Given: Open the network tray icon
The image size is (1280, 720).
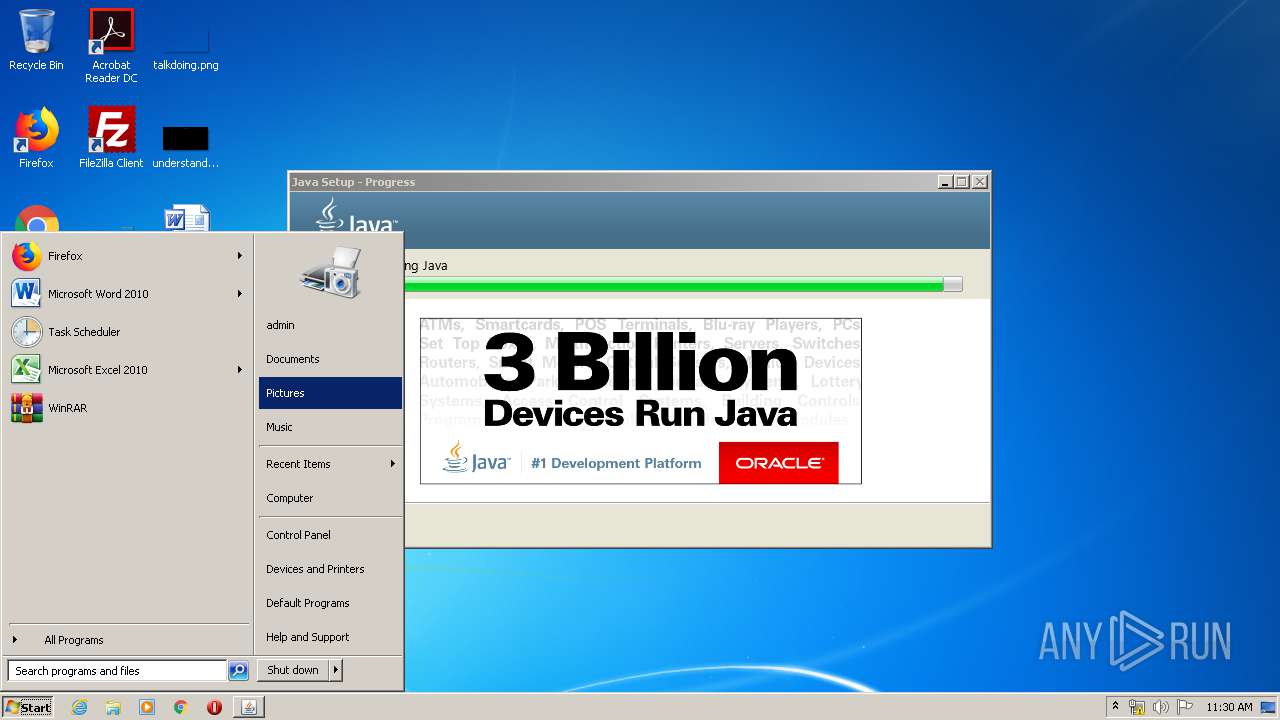Looking at the screenshot, I should click(1137, 707).
